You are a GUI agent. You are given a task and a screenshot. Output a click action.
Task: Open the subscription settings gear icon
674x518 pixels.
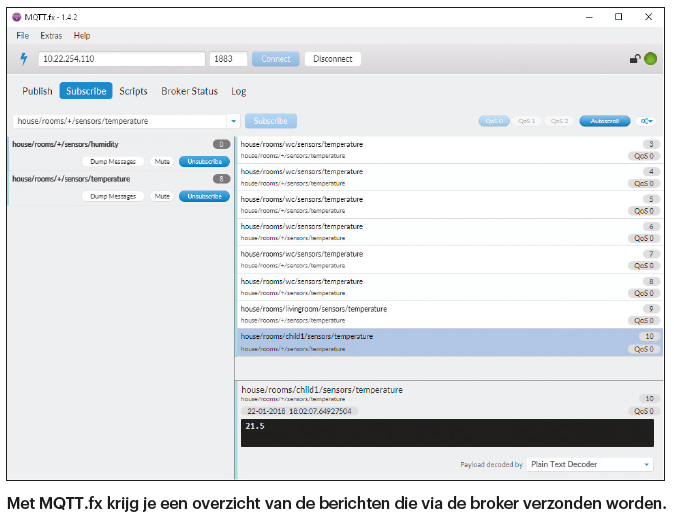point(647,121)
